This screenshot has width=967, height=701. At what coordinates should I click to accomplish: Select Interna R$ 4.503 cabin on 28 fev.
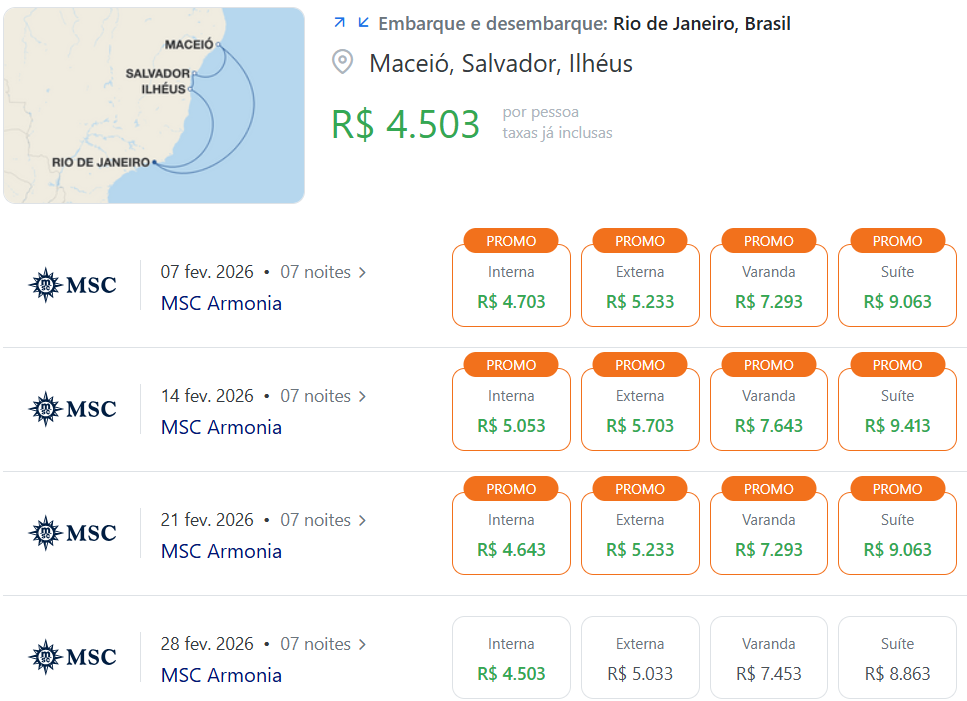(511, 657)
